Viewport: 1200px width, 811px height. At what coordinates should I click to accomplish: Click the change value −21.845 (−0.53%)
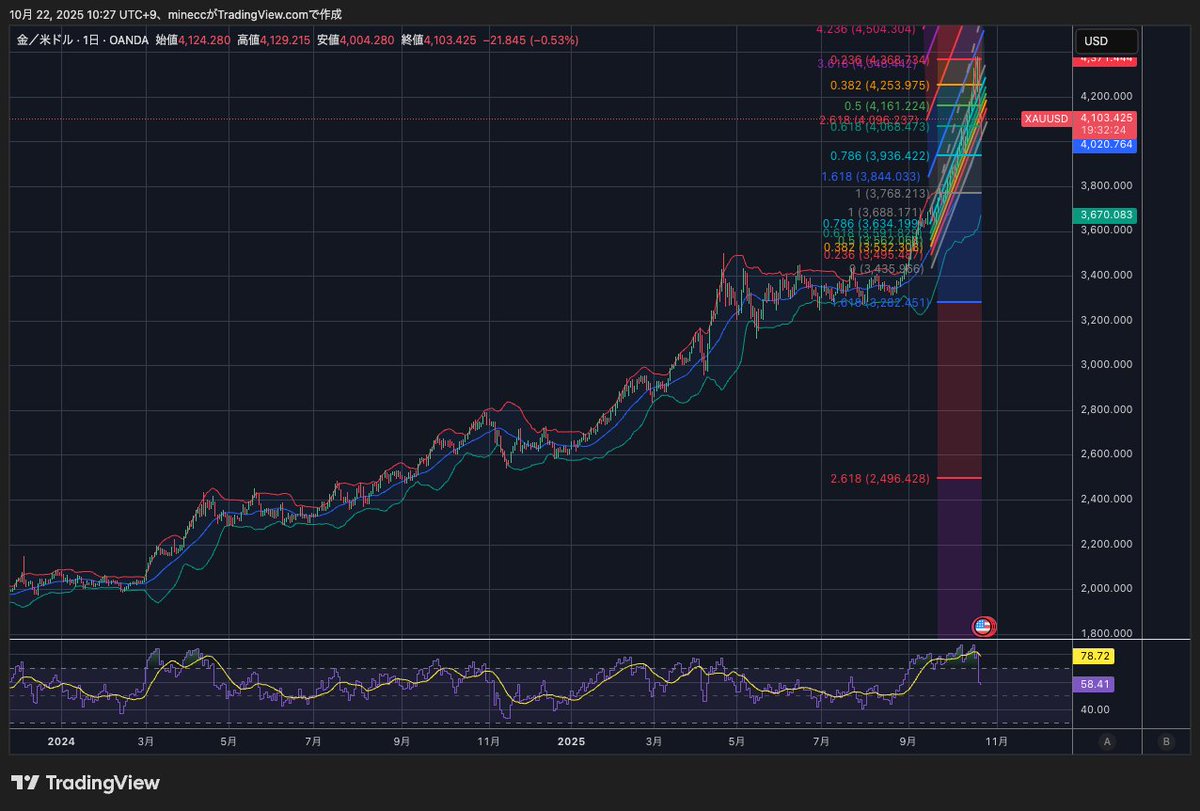coord(530,40)
